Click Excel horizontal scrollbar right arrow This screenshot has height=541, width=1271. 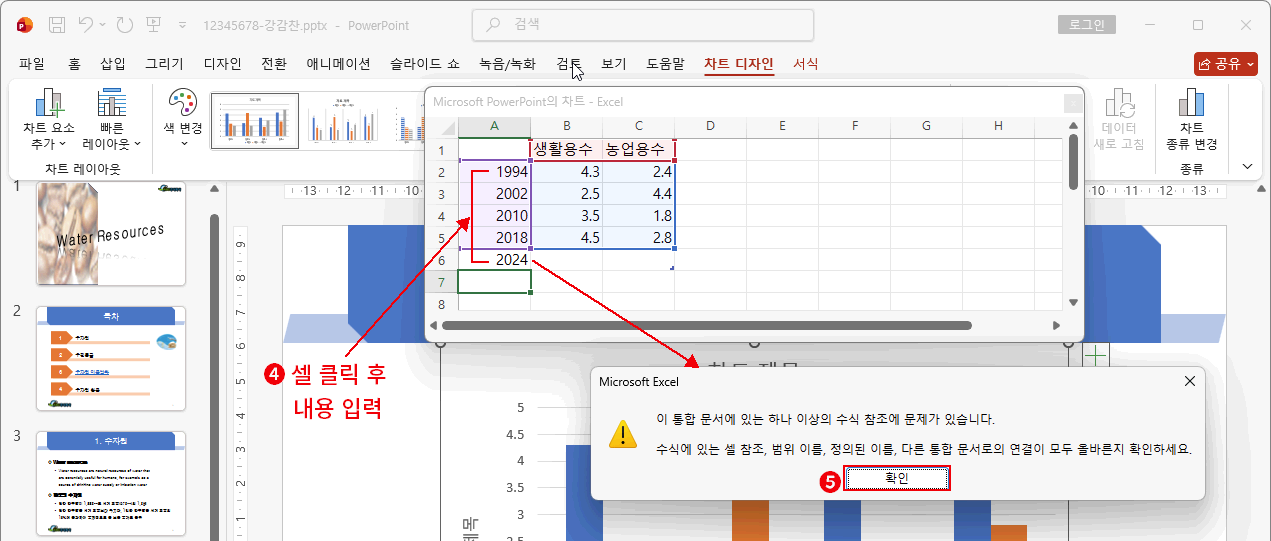click(x=1056, y=325)
